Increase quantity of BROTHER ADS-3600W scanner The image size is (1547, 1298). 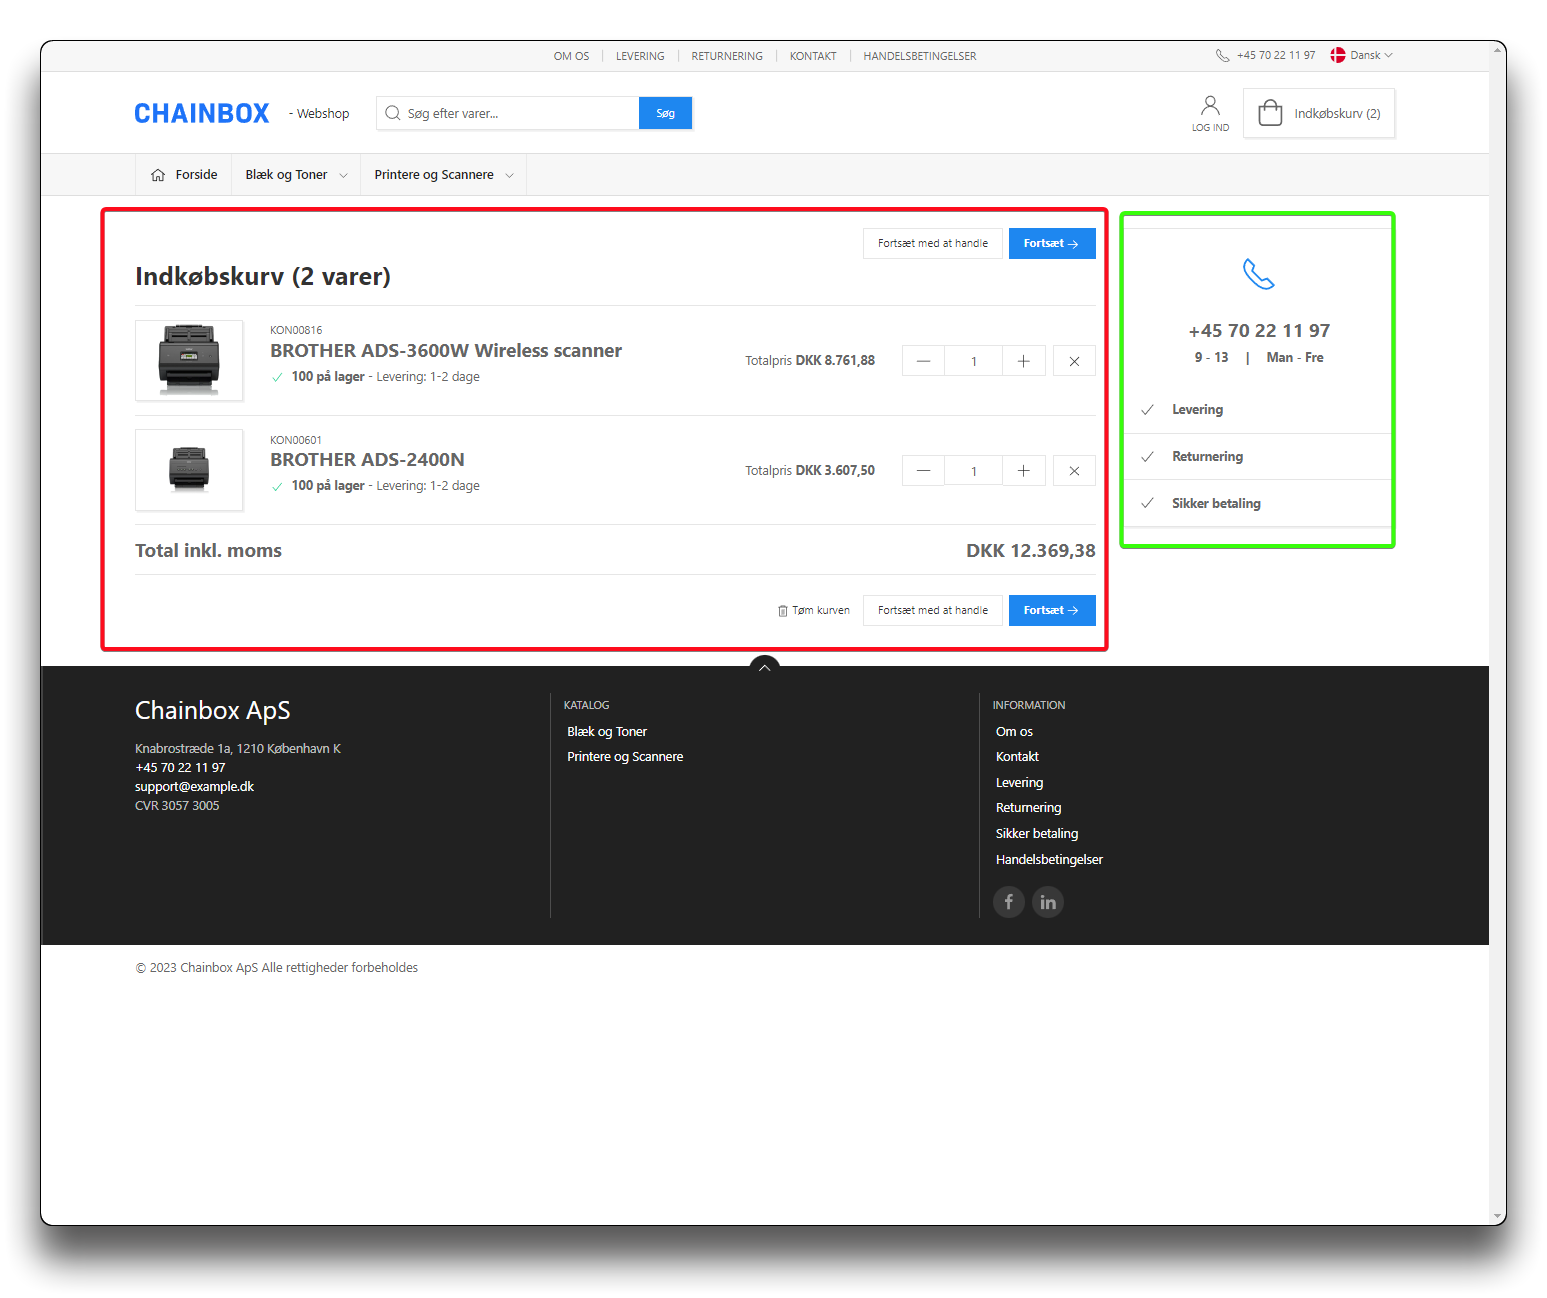pyautogui.click(x=1023, y=361)
